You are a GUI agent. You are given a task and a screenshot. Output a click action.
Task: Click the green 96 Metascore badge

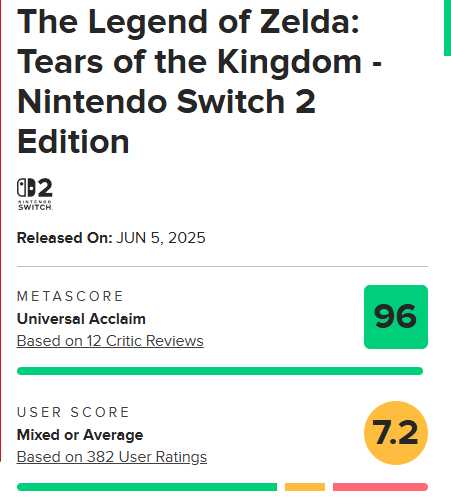pos(396,317)
